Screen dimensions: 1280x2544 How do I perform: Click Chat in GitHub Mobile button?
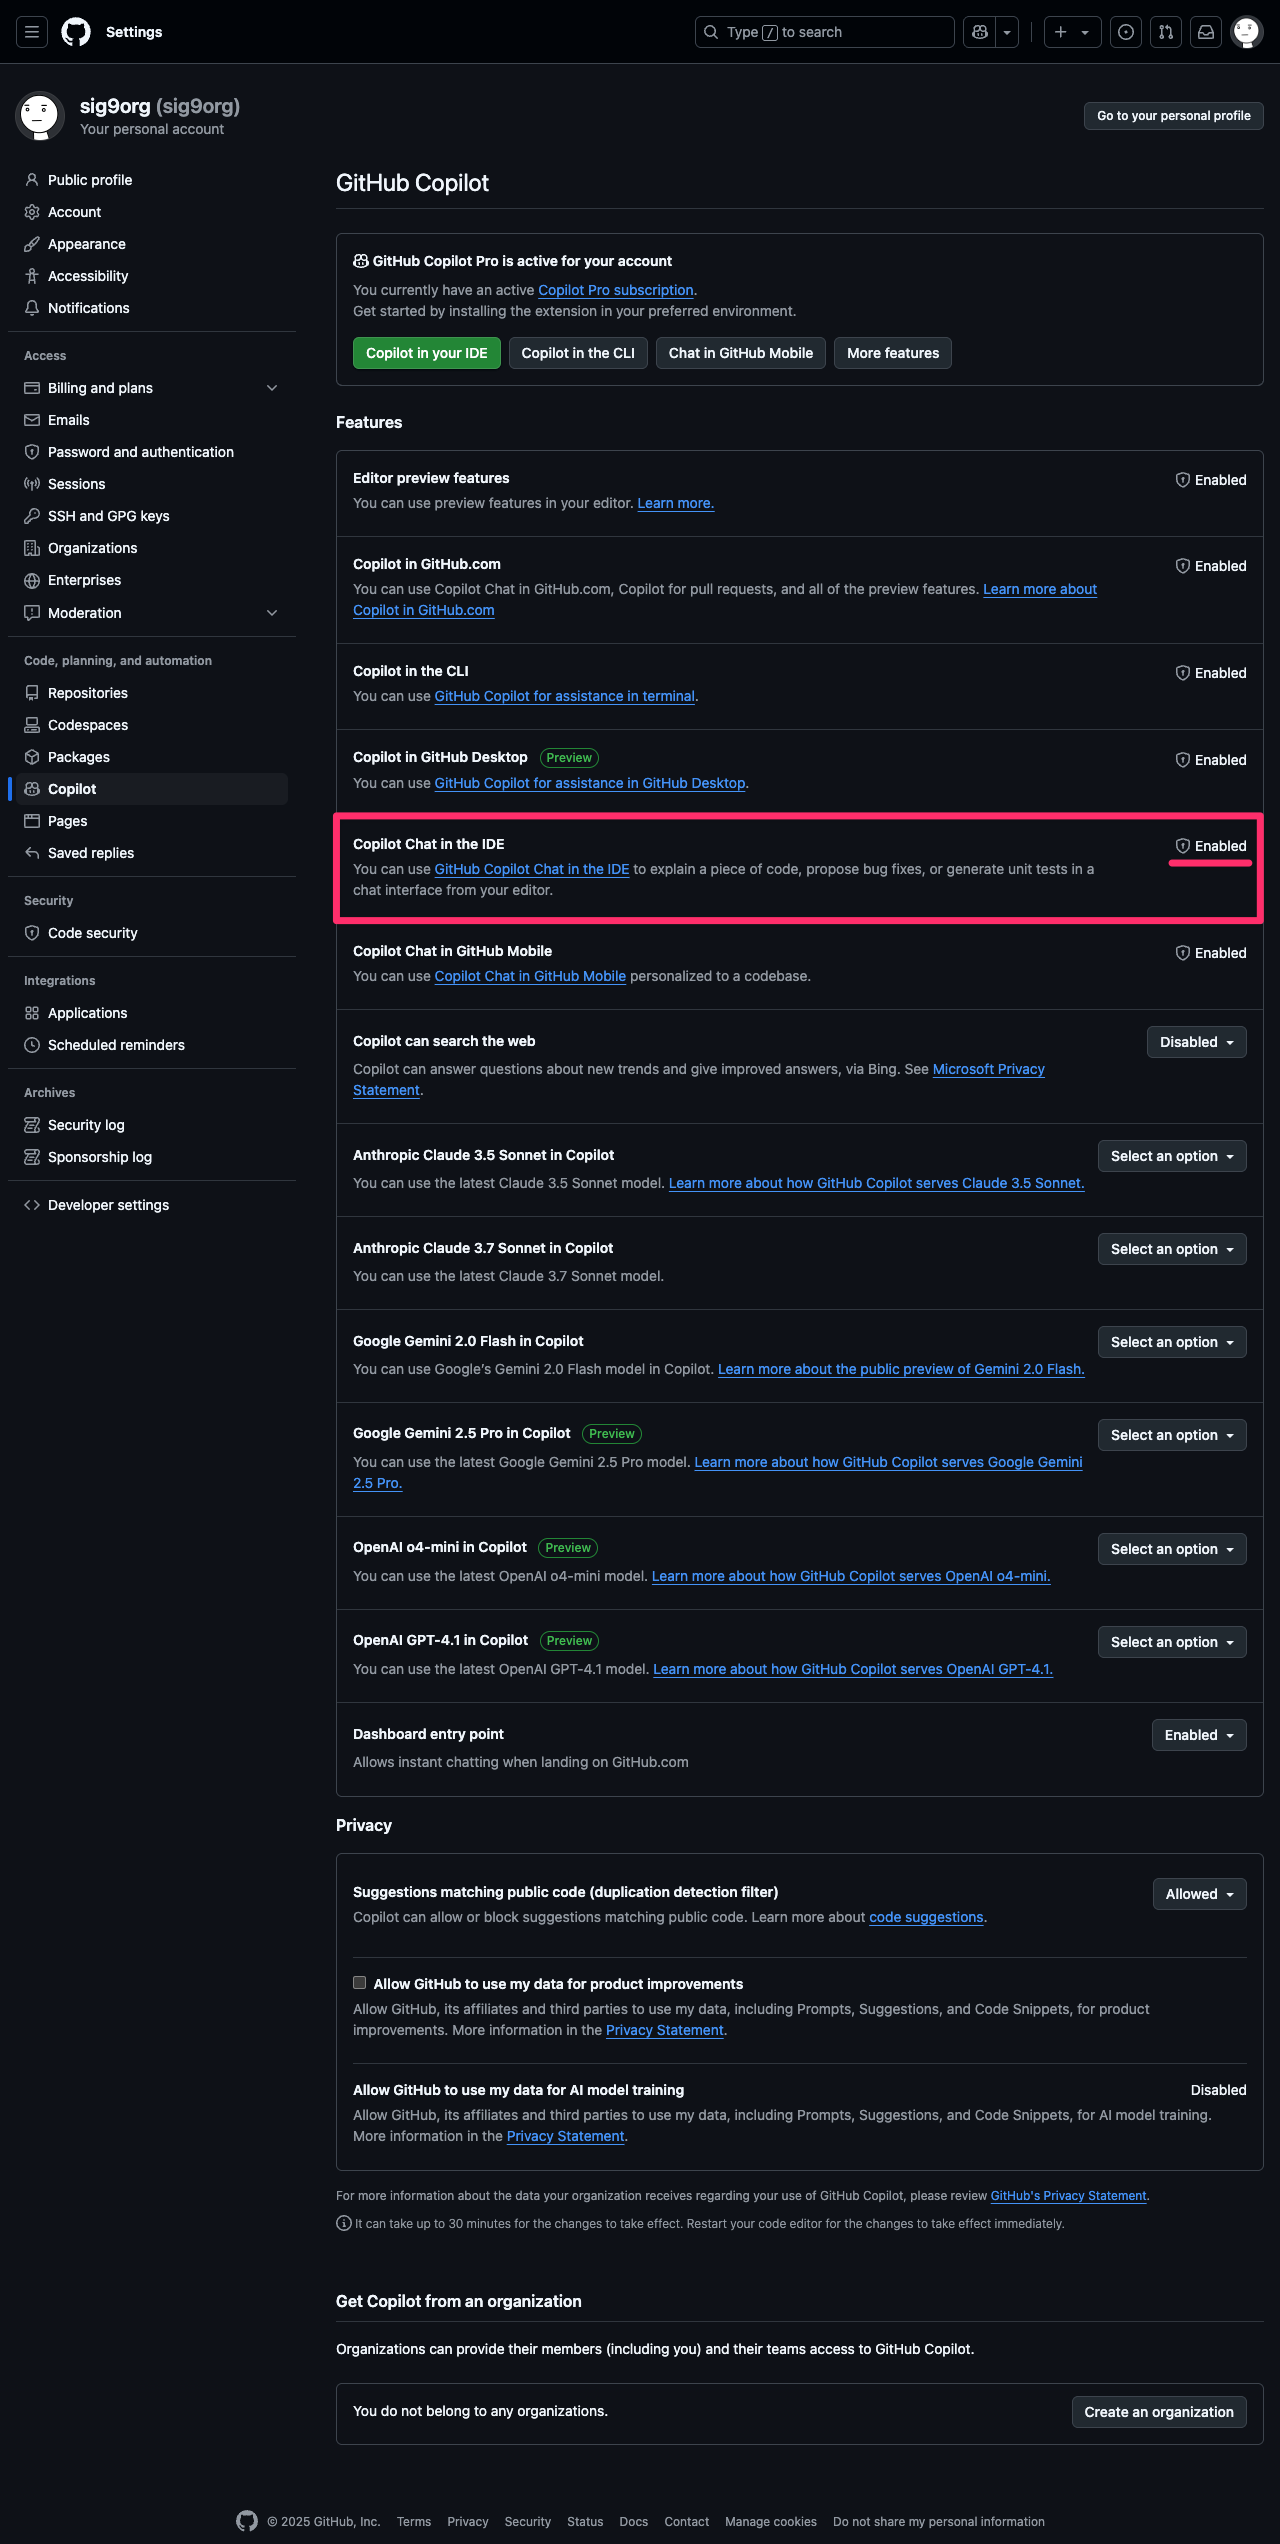click(741, 353)
